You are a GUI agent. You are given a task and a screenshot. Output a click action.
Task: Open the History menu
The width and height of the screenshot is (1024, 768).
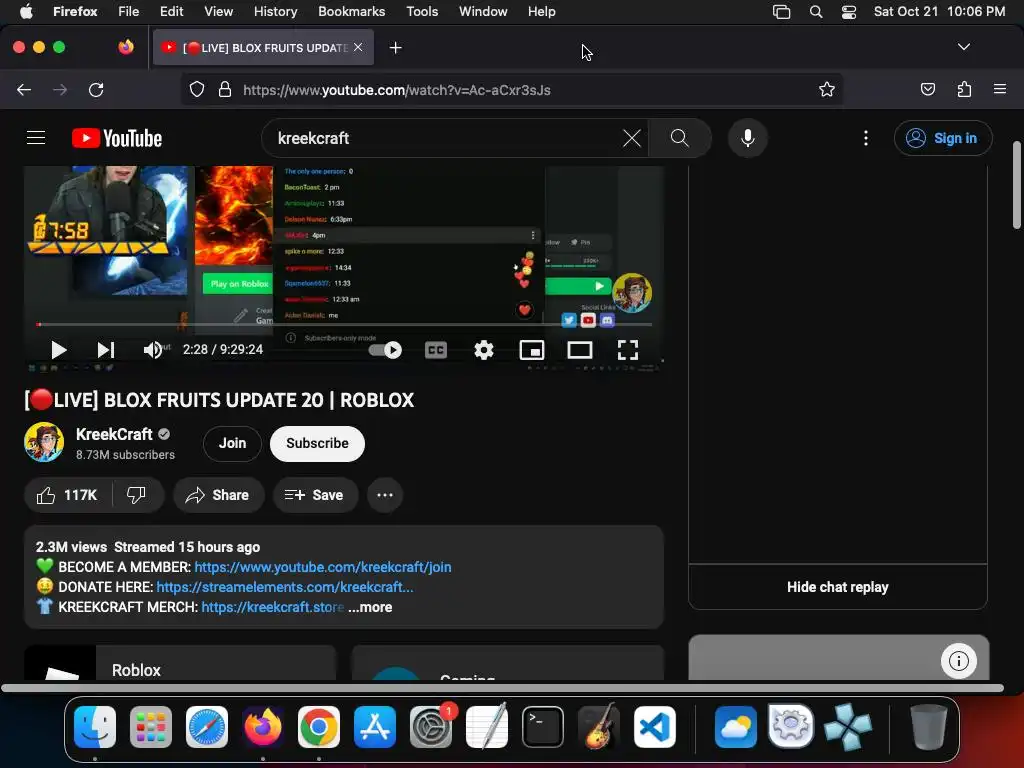pos(275,11)
